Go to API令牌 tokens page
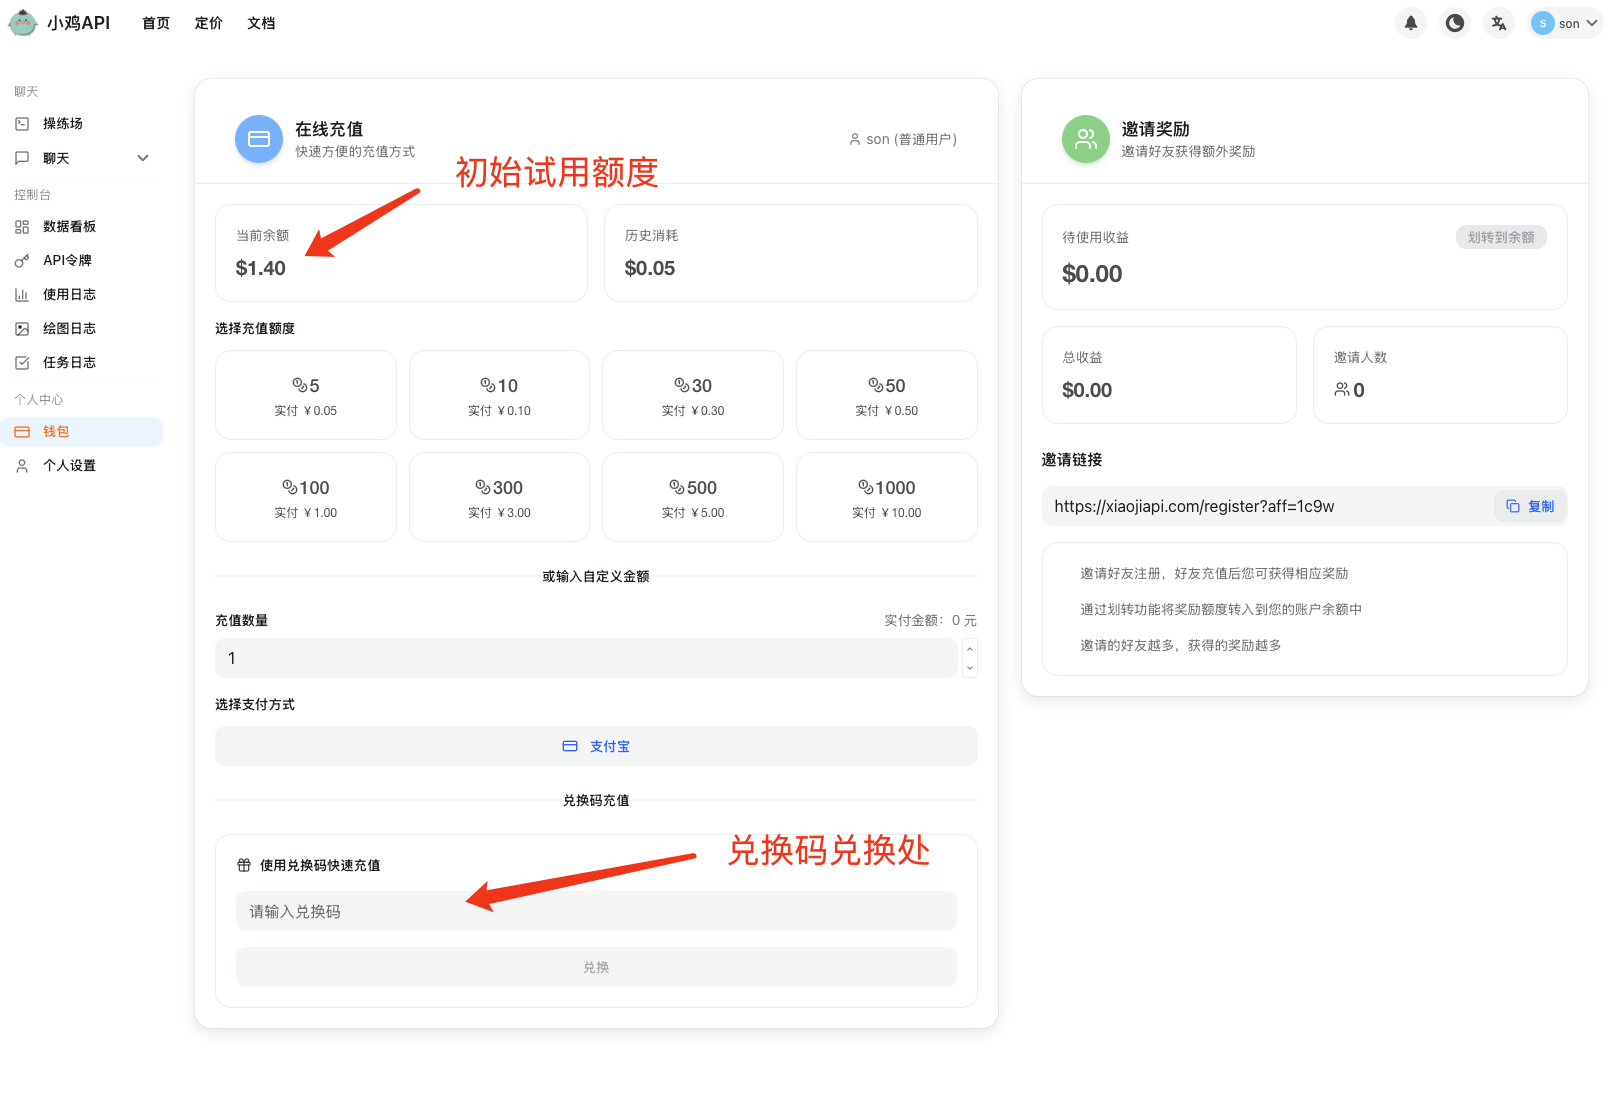Image resolution: width=1611 pixels, height=1105 pixels. (x=67, y=261)
